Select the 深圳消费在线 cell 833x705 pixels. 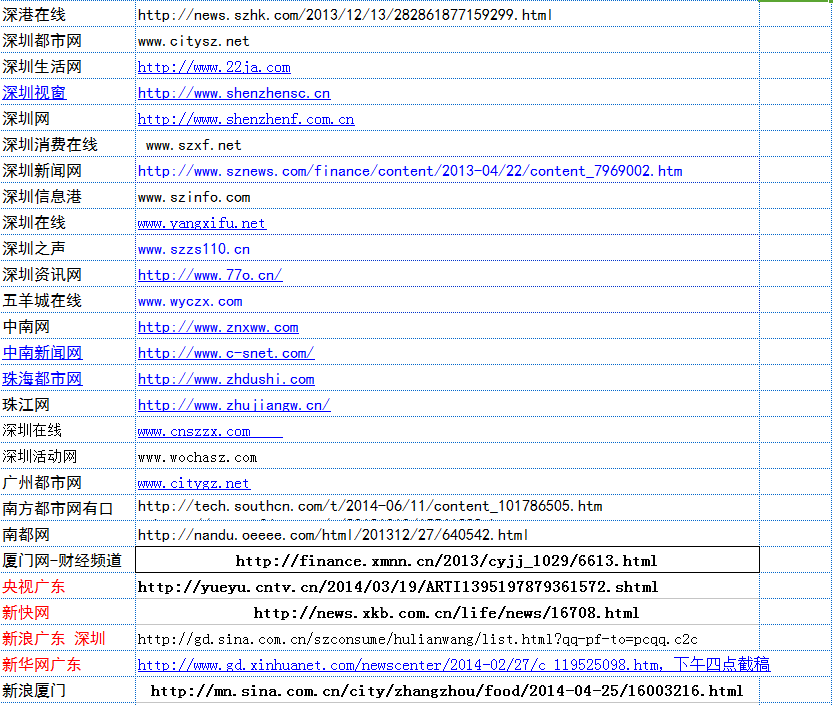coord(68,145)
